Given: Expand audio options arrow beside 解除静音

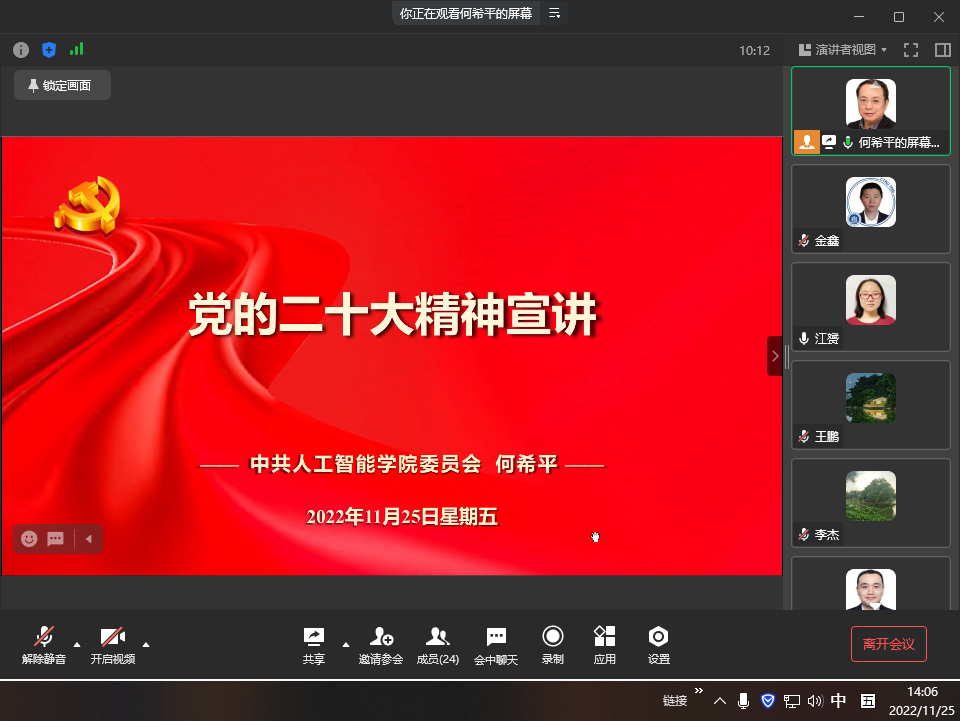Looking at the screenshot, I should pyautogui.click(x=77, y=644).
